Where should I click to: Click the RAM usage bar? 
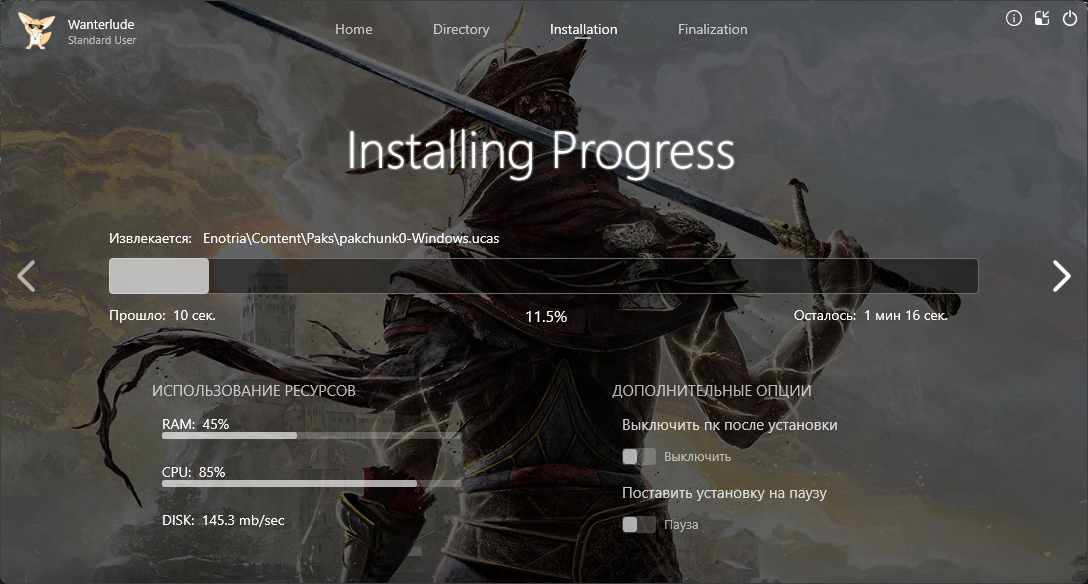[311, 436]
